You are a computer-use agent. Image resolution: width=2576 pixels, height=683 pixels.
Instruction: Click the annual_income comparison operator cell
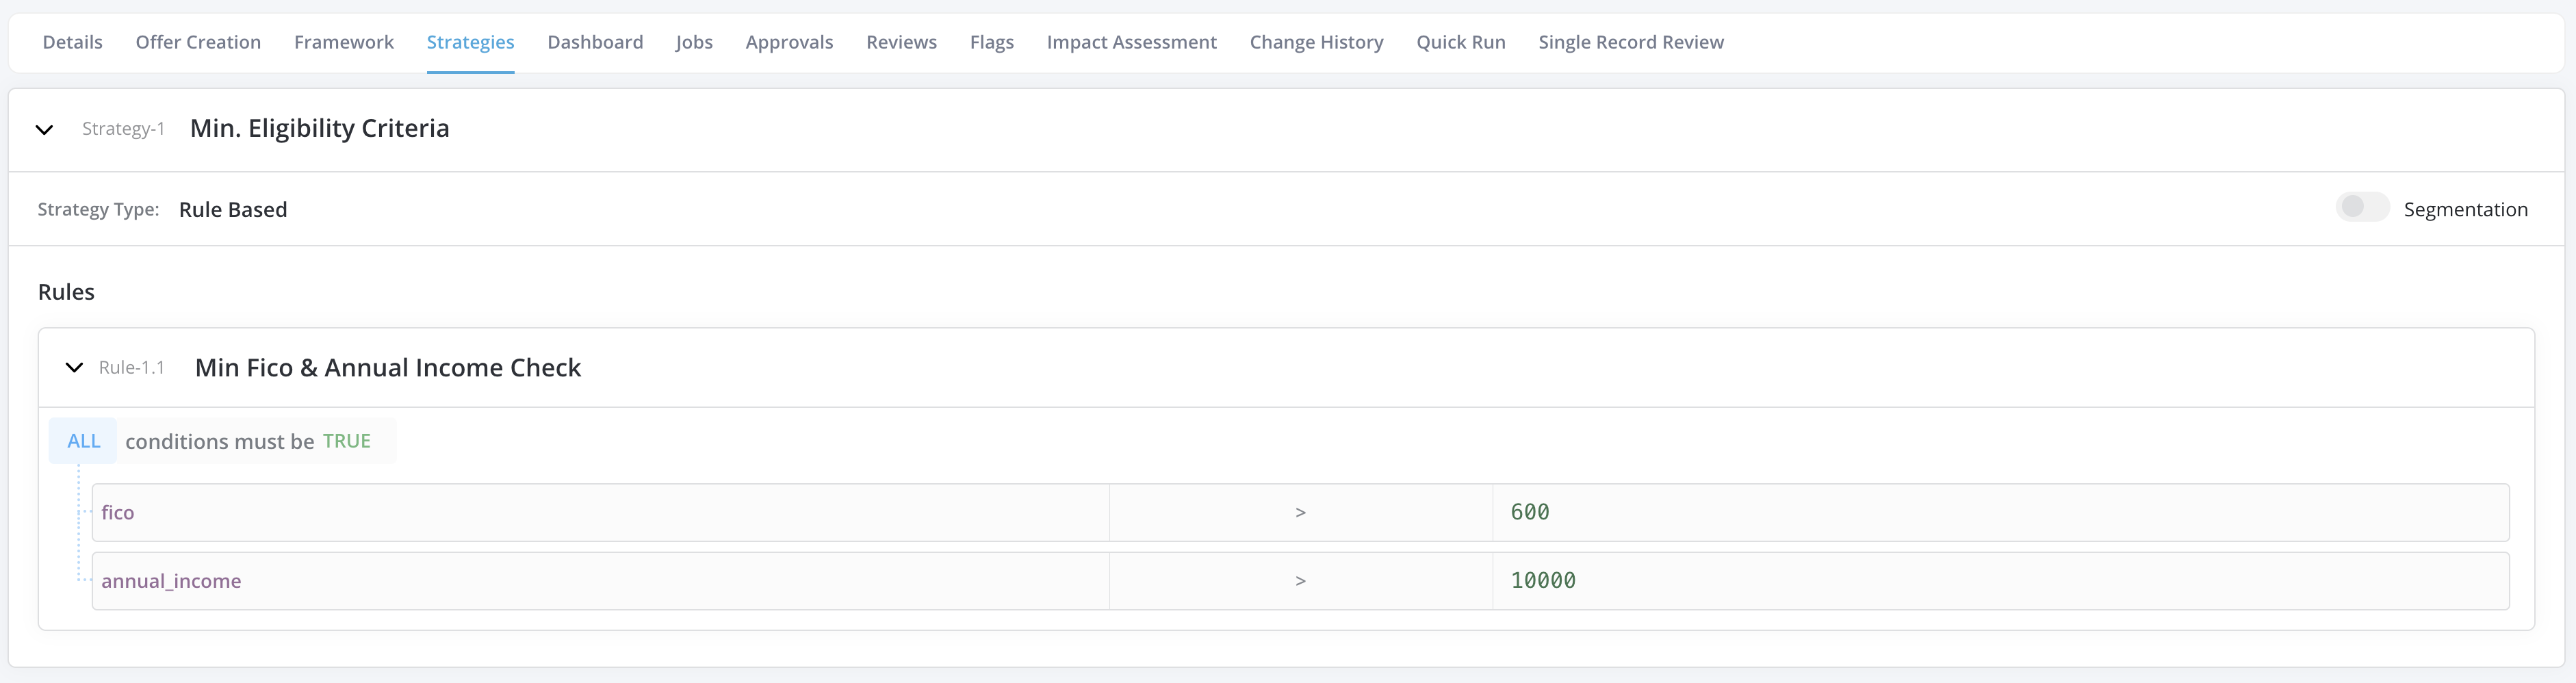point(1300,581)
